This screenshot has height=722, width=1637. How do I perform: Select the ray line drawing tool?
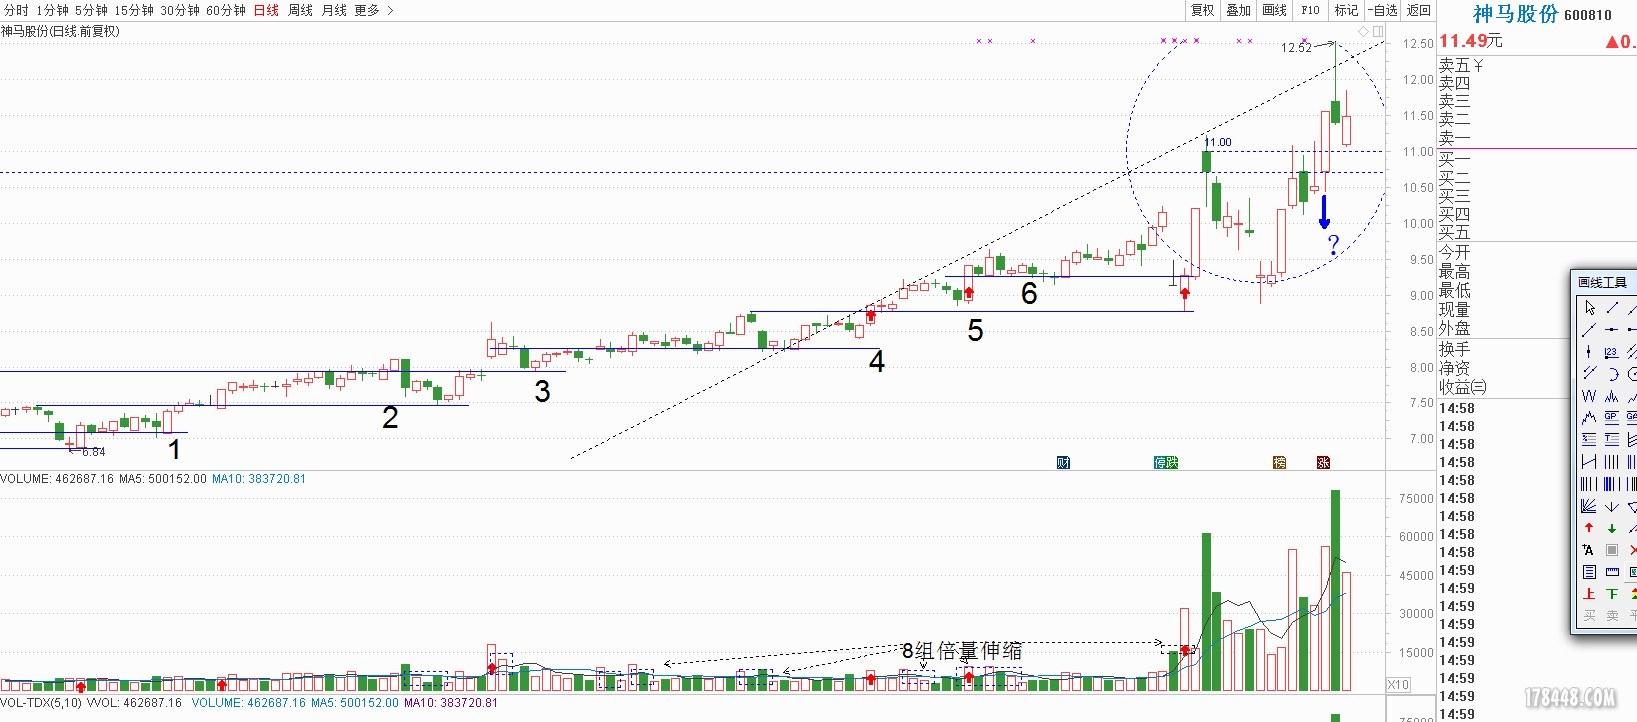tap(1589, 329)
